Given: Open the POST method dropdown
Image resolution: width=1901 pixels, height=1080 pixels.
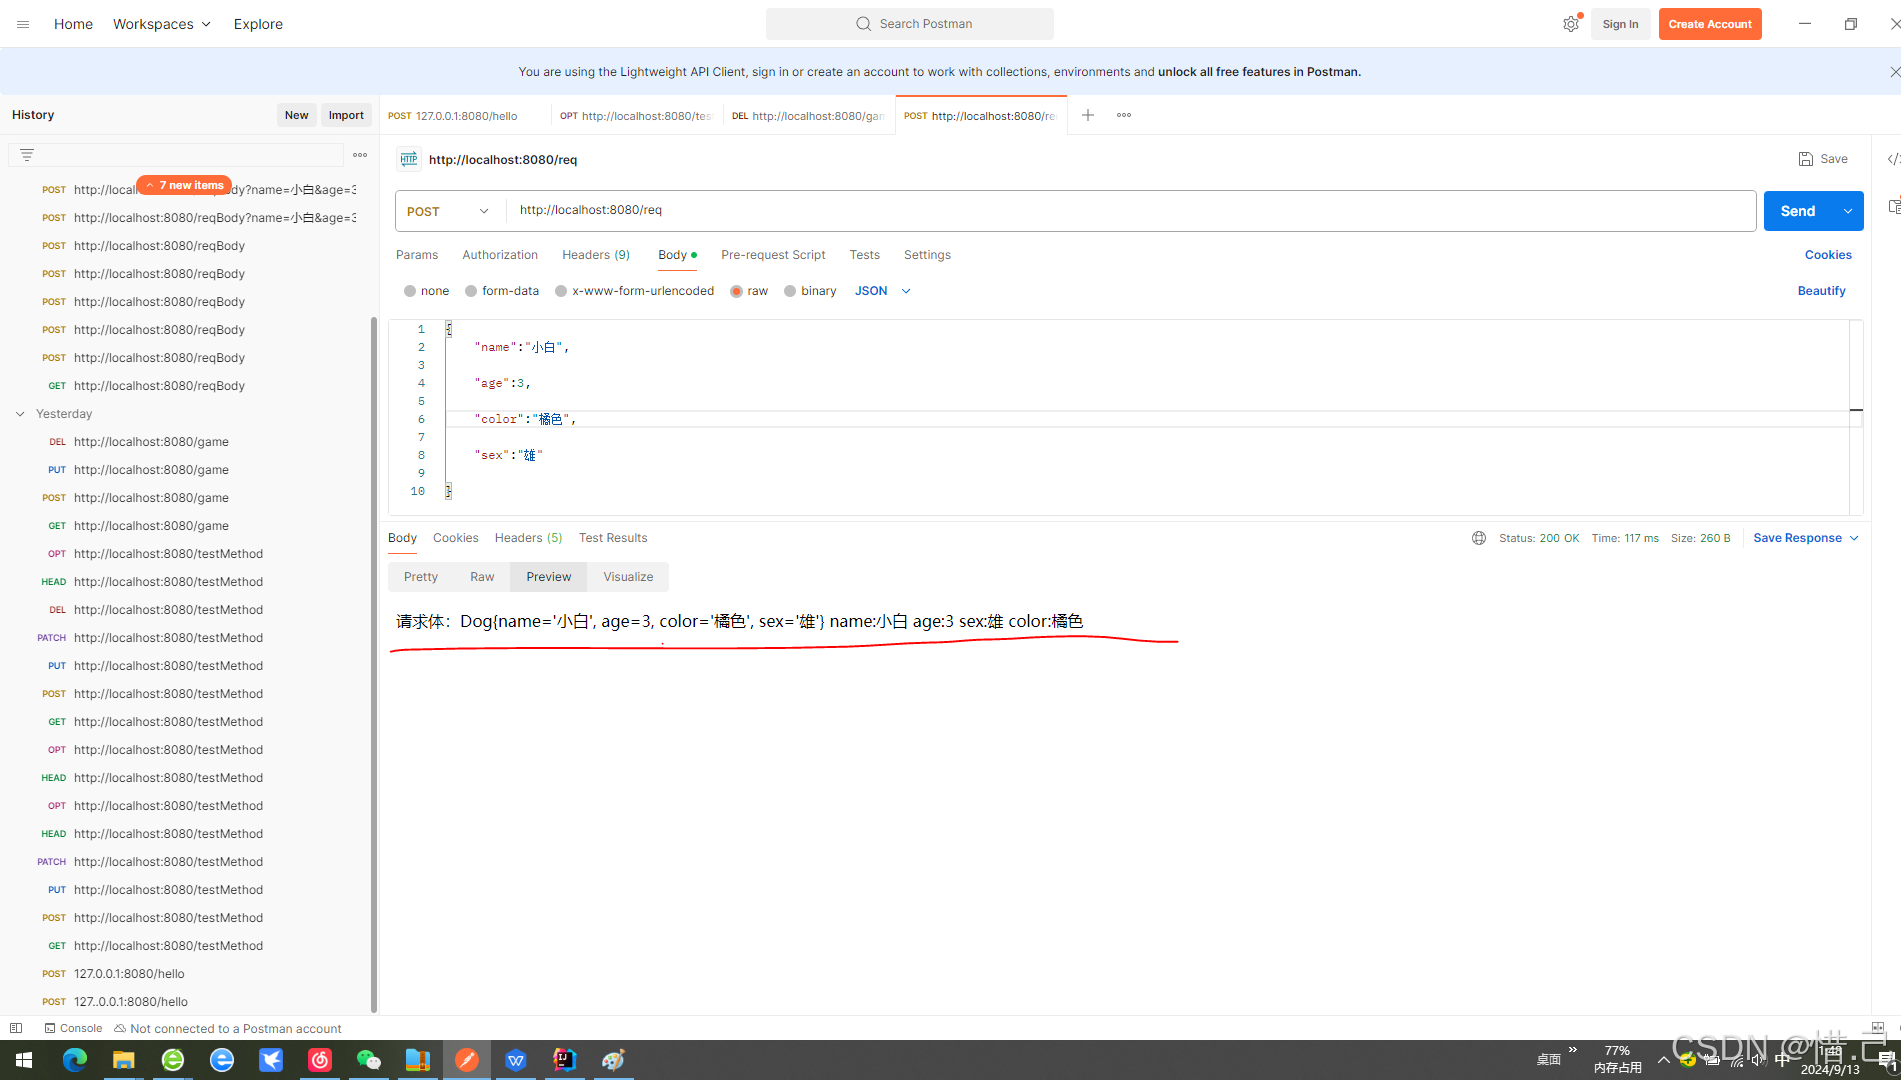Looking at the screenshot, I should coord(449,211).
